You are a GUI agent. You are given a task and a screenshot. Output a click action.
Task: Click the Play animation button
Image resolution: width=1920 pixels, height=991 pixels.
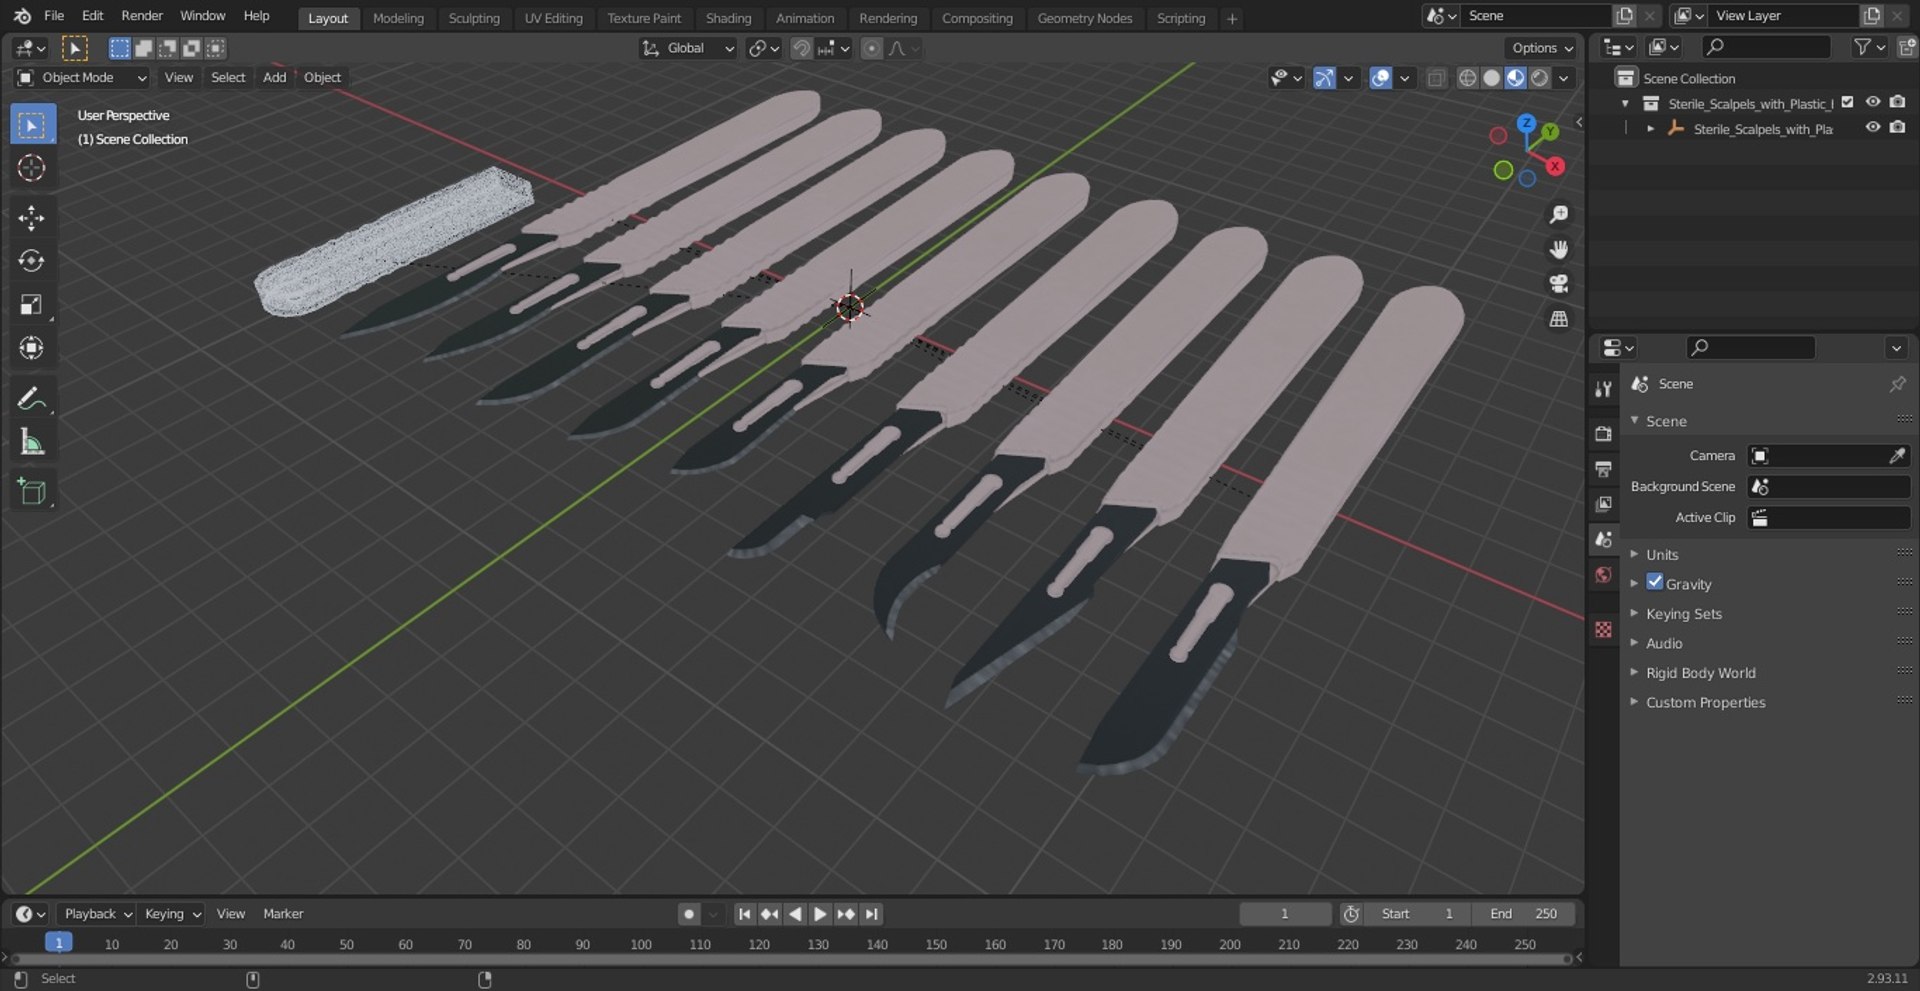820,913
